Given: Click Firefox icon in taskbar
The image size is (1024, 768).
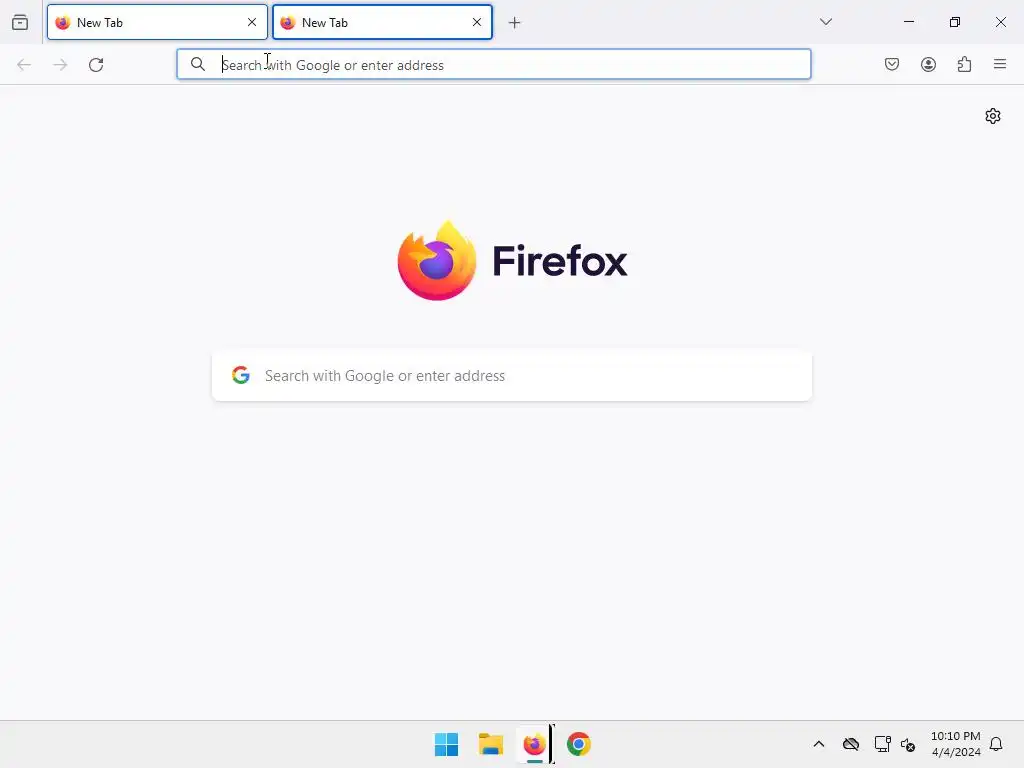Looking at the screenshot, I should [534, 744].
